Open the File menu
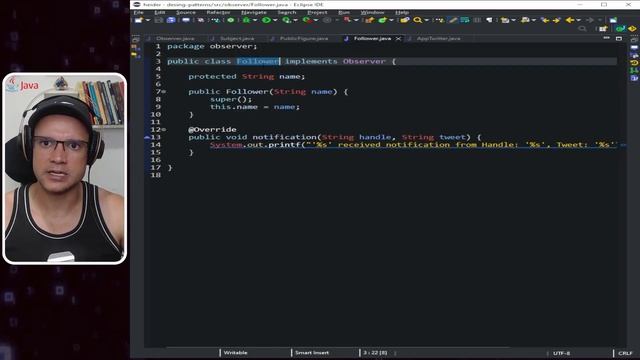The height and width of the screenshot is (360, 640). click(x=139, y=12)
